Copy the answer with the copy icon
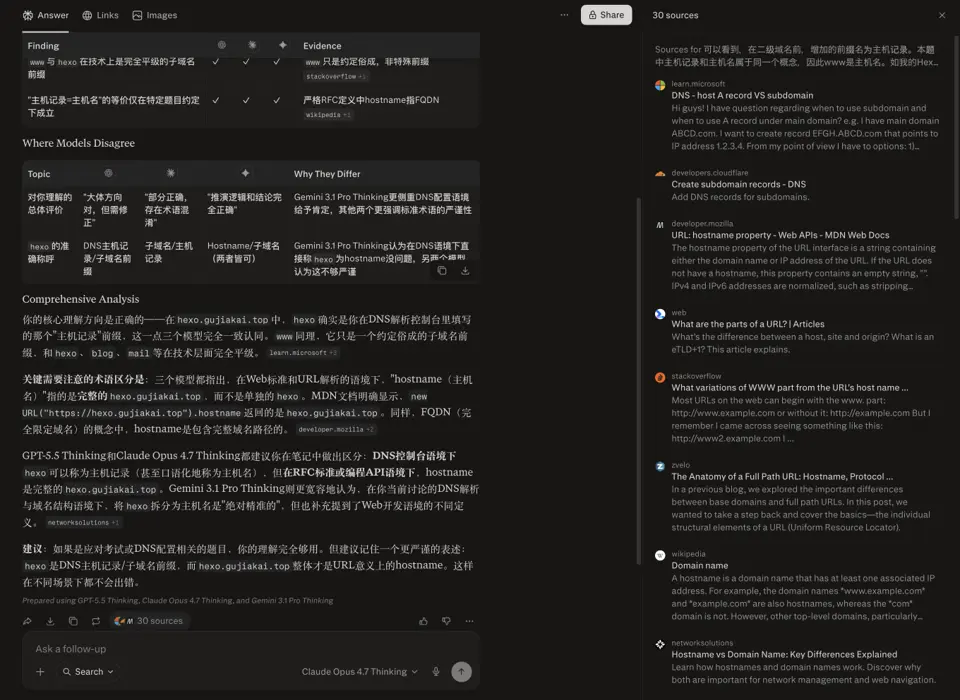This screenshot has height=700, width=960. click(73, 621)
